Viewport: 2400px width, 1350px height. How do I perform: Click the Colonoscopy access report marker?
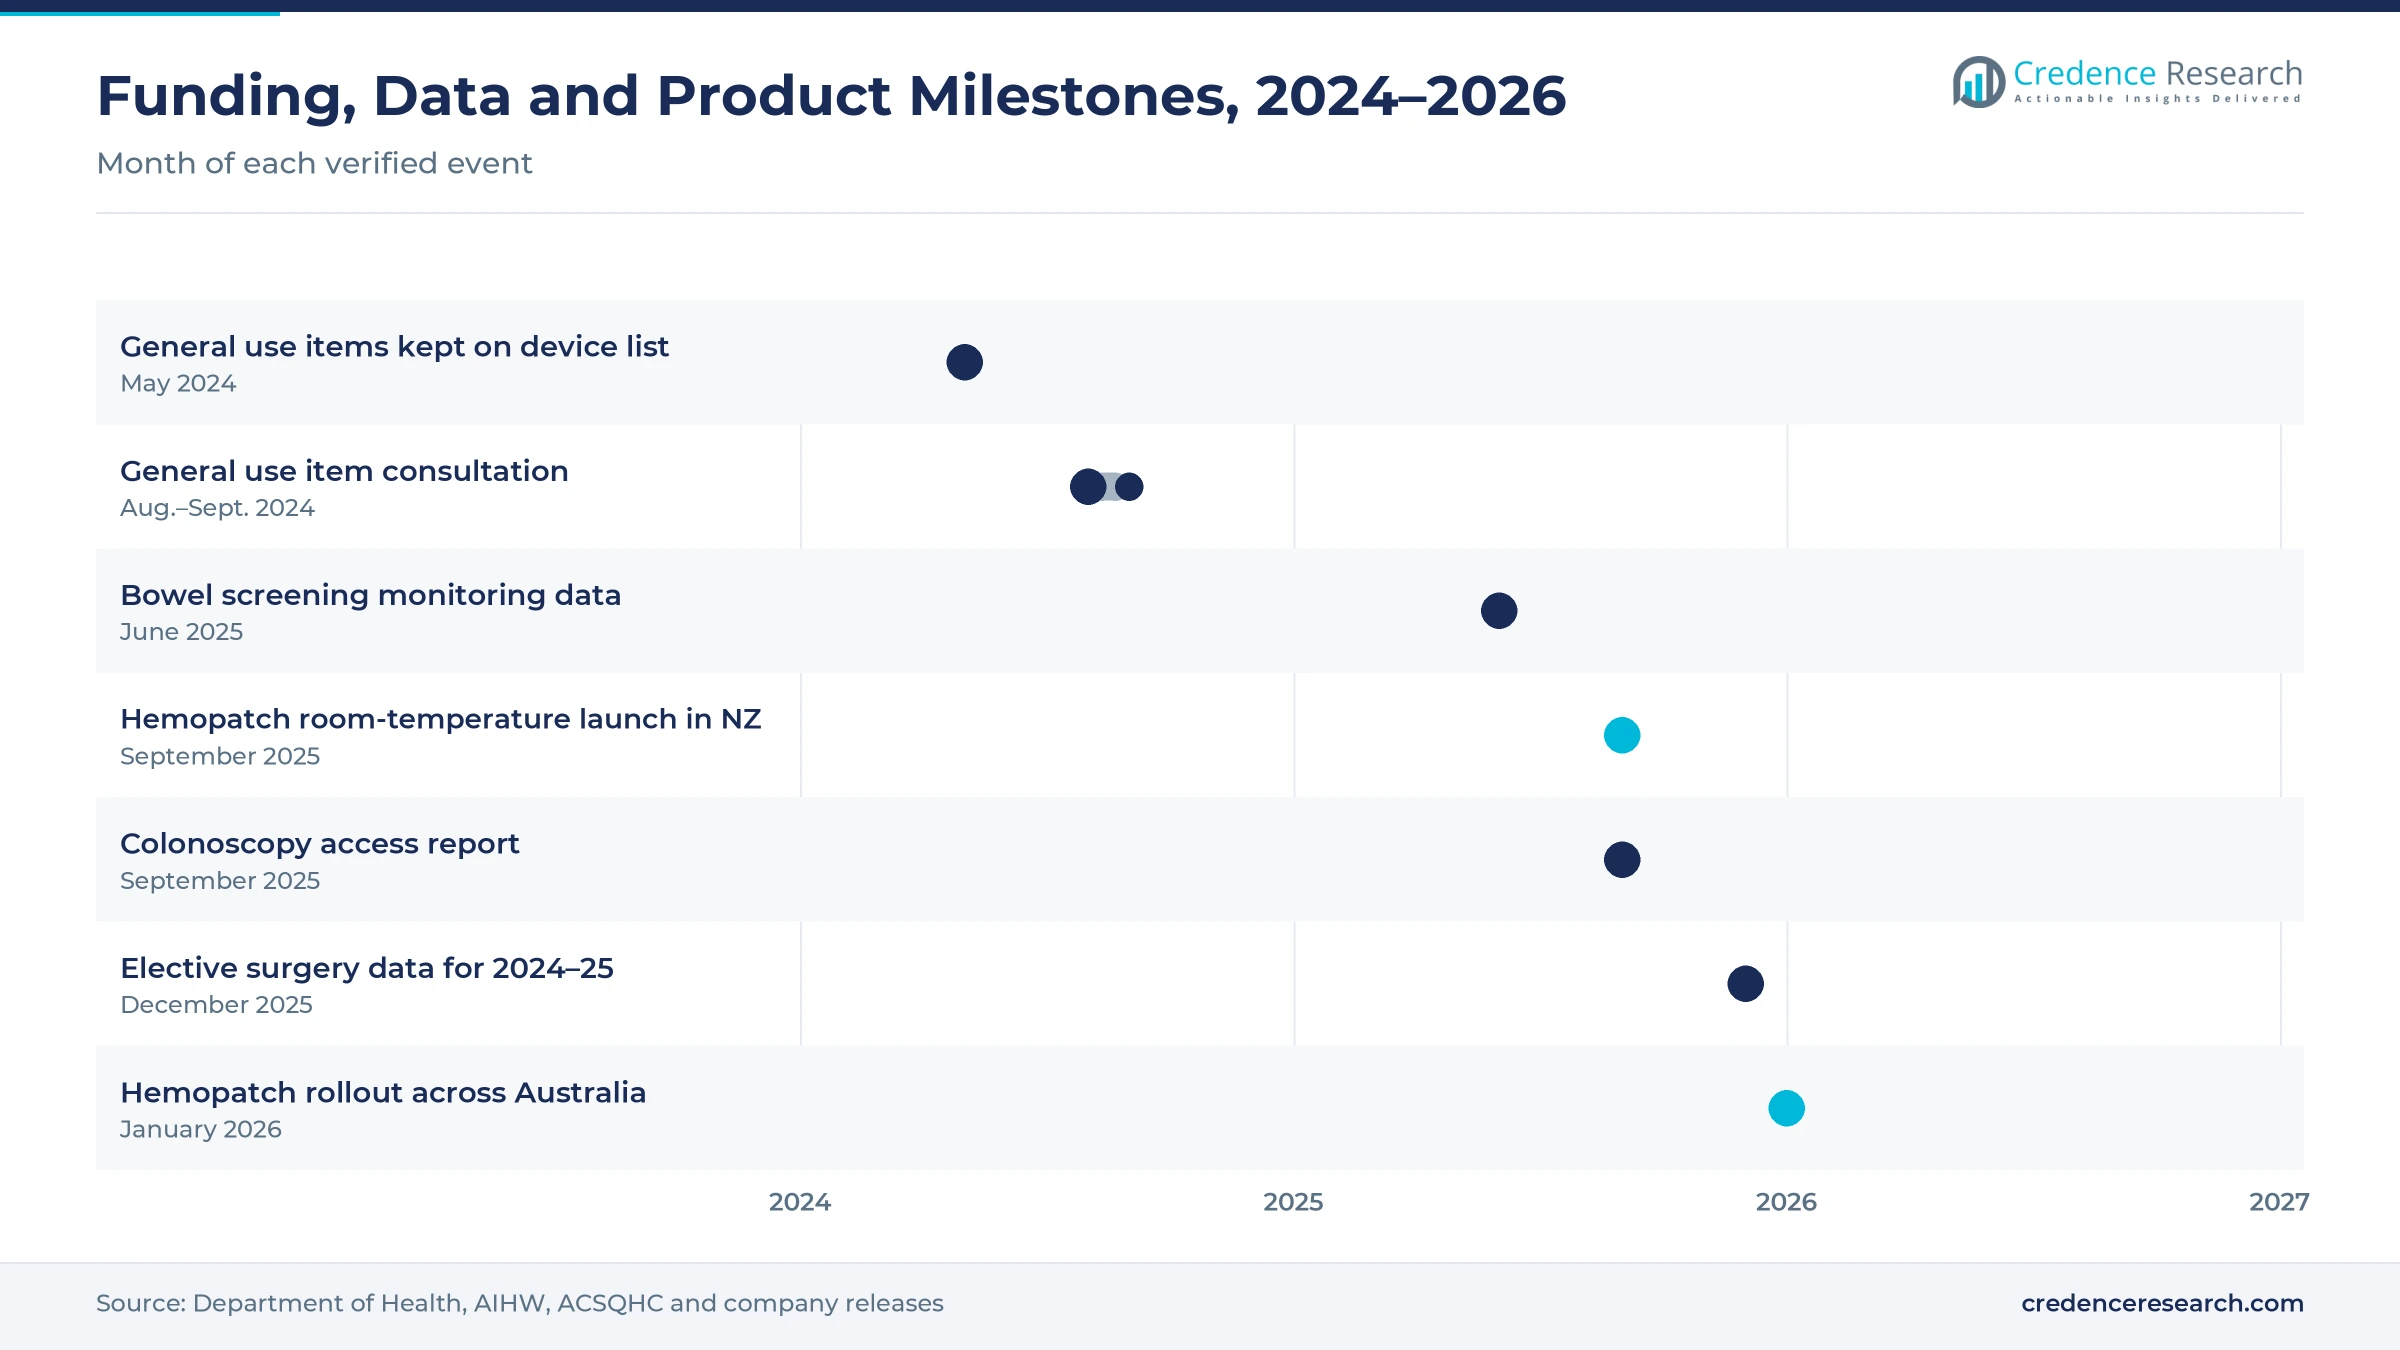point(1622,860)
